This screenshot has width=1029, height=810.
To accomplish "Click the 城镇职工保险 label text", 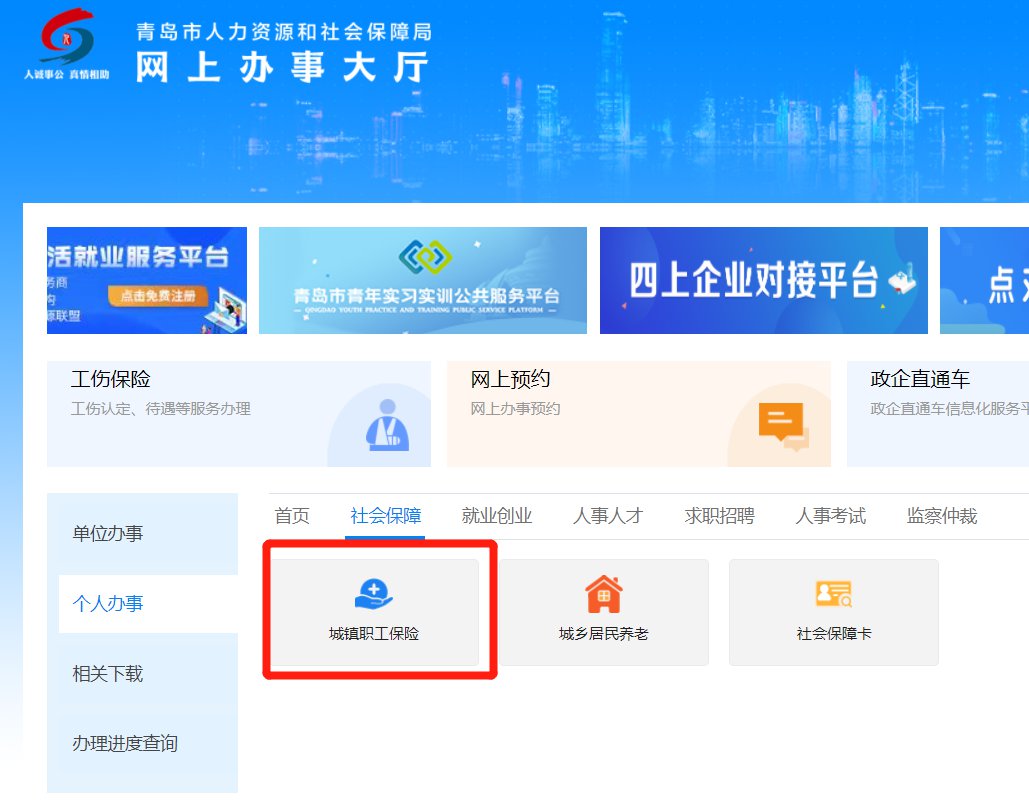I will pos(373,633).
